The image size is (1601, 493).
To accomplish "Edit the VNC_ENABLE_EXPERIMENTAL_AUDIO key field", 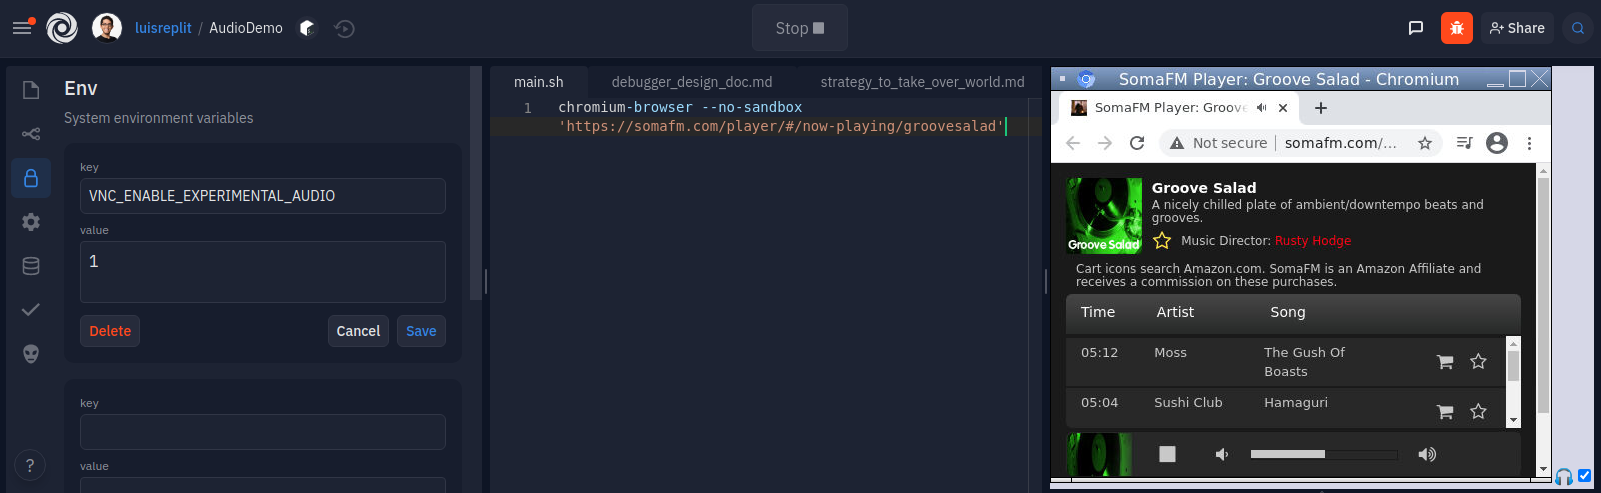I will pos(263,196).
